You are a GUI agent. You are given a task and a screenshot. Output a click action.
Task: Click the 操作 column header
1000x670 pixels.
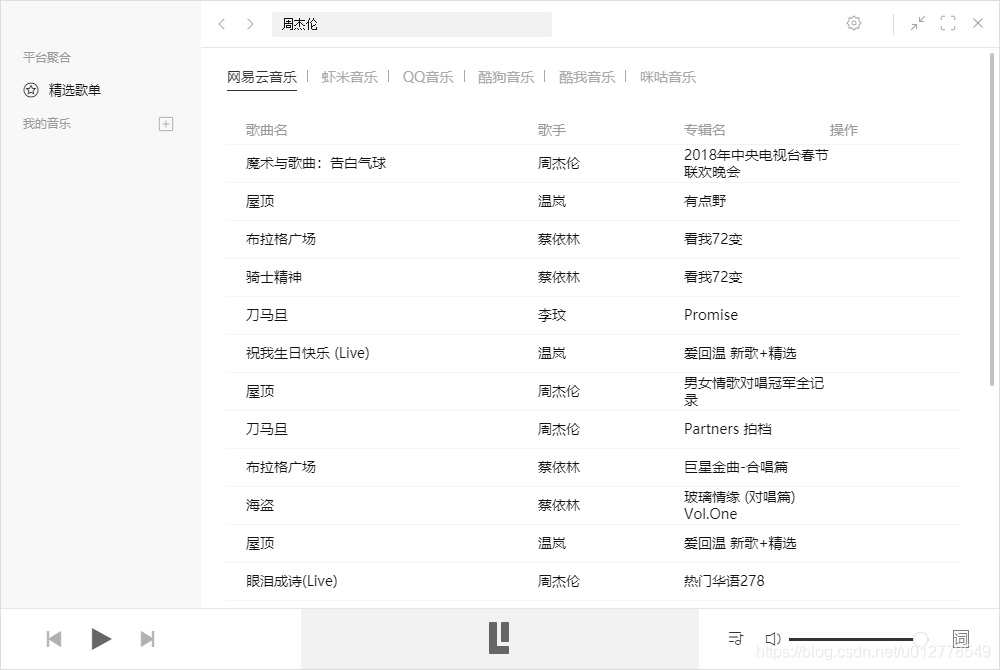point(844,131)
